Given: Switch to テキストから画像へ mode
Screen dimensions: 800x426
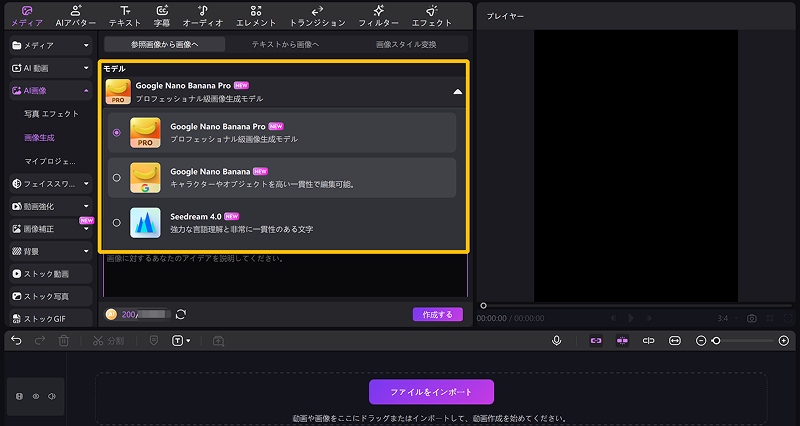Looking at the screenshot, I should click(285, 44).
